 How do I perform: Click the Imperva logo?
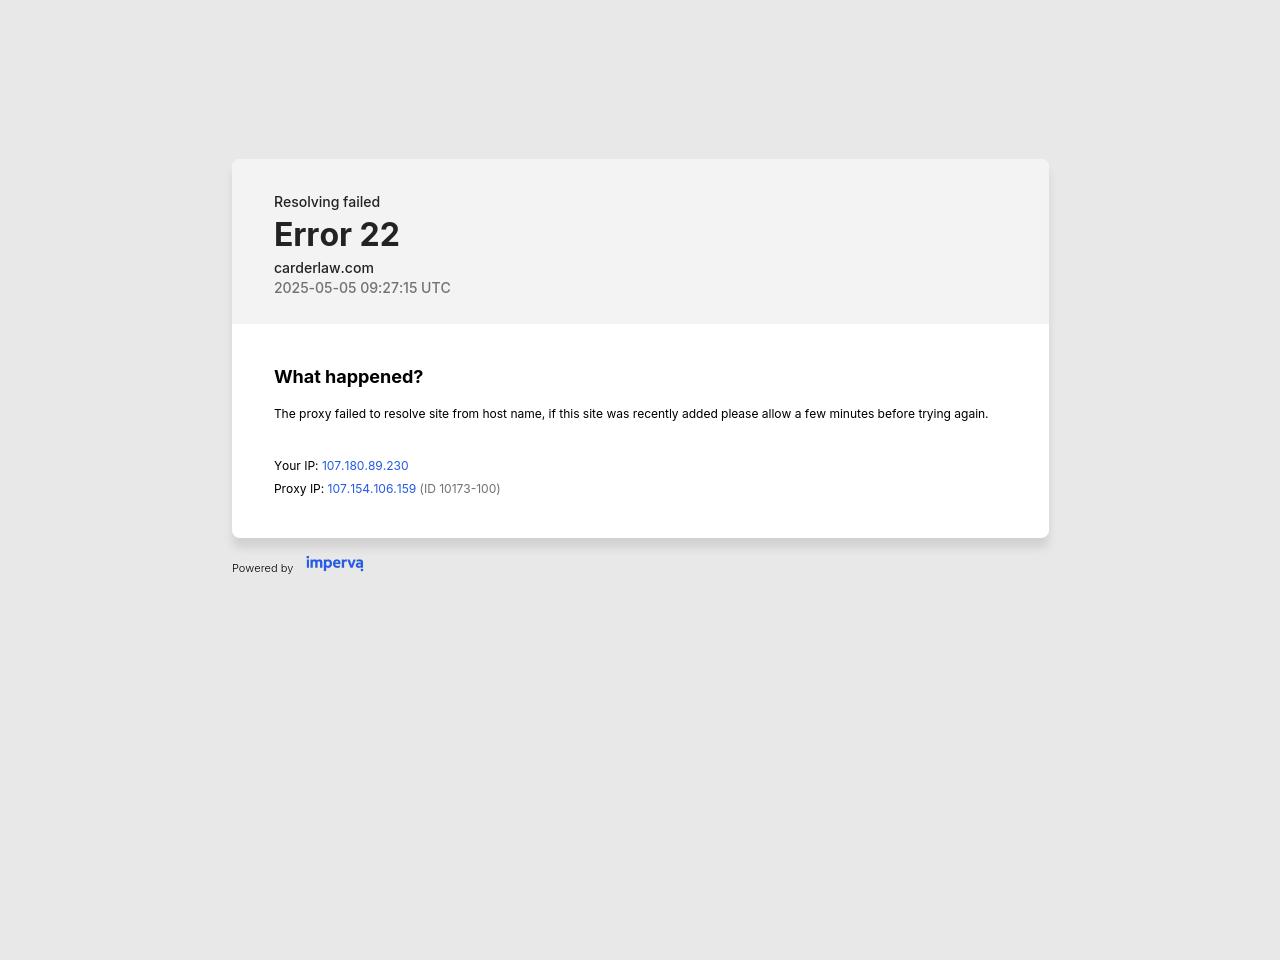(334, 564)
